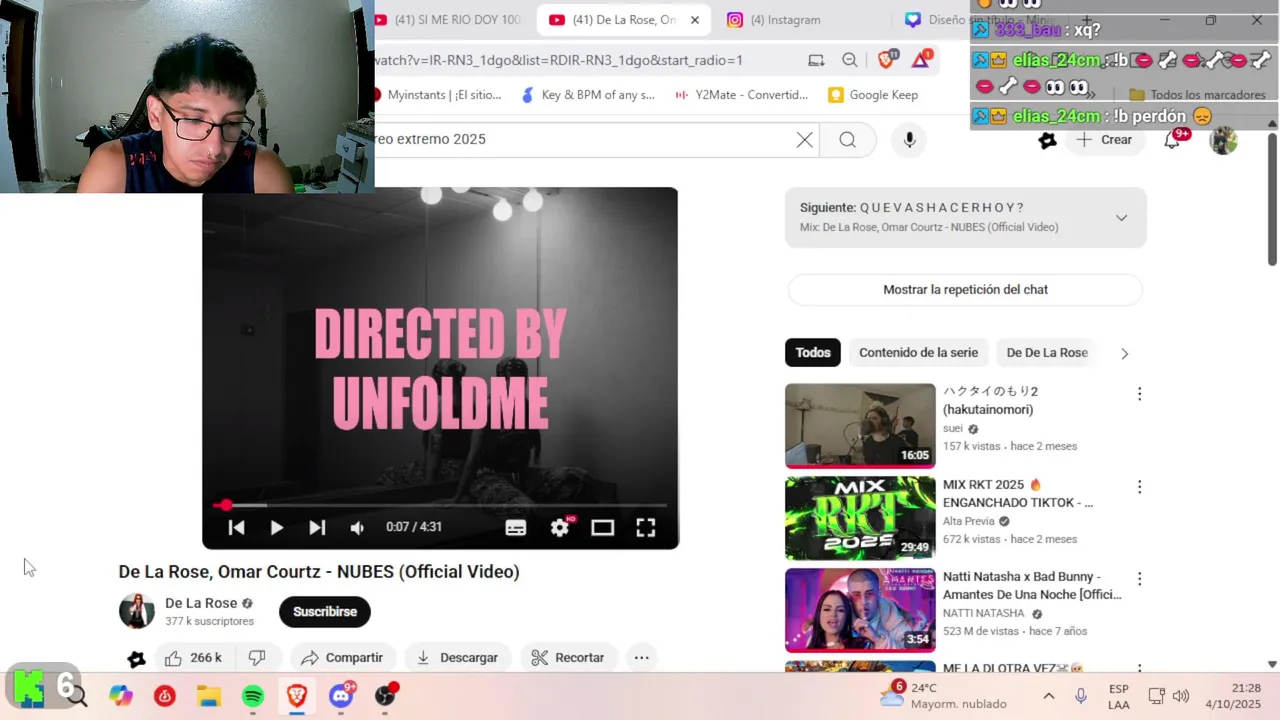
Task: Close the De La Rose browser tab
Action: click(695, 20)
